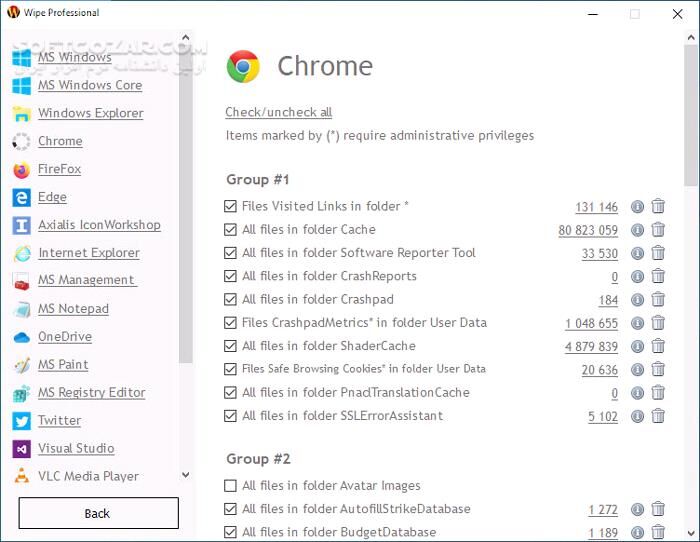The width and height of the screenshot is (700, 542).
Task: Select the VLC Media Player cone icon
Action: 22,477
